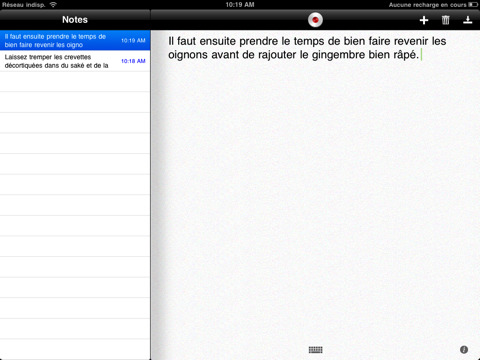
Task: Tap the download/export arrow icon
Action: pos(468,20)
